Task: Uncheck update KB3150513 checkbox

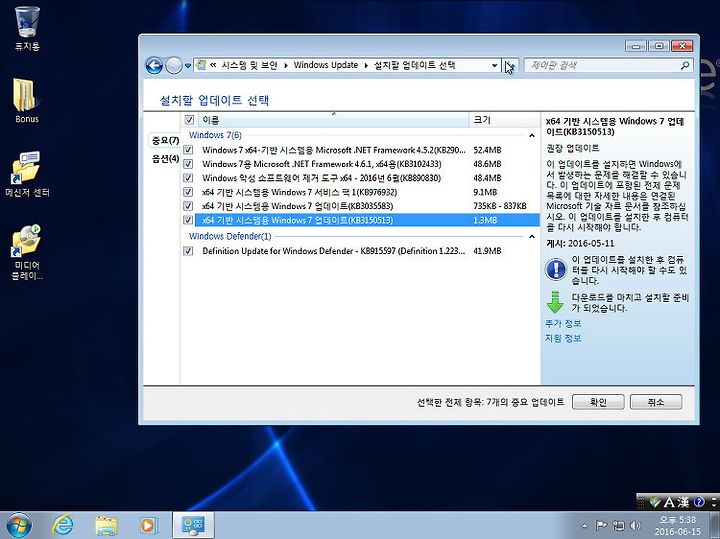Action: pyautogui.click(x=188, y=220)
